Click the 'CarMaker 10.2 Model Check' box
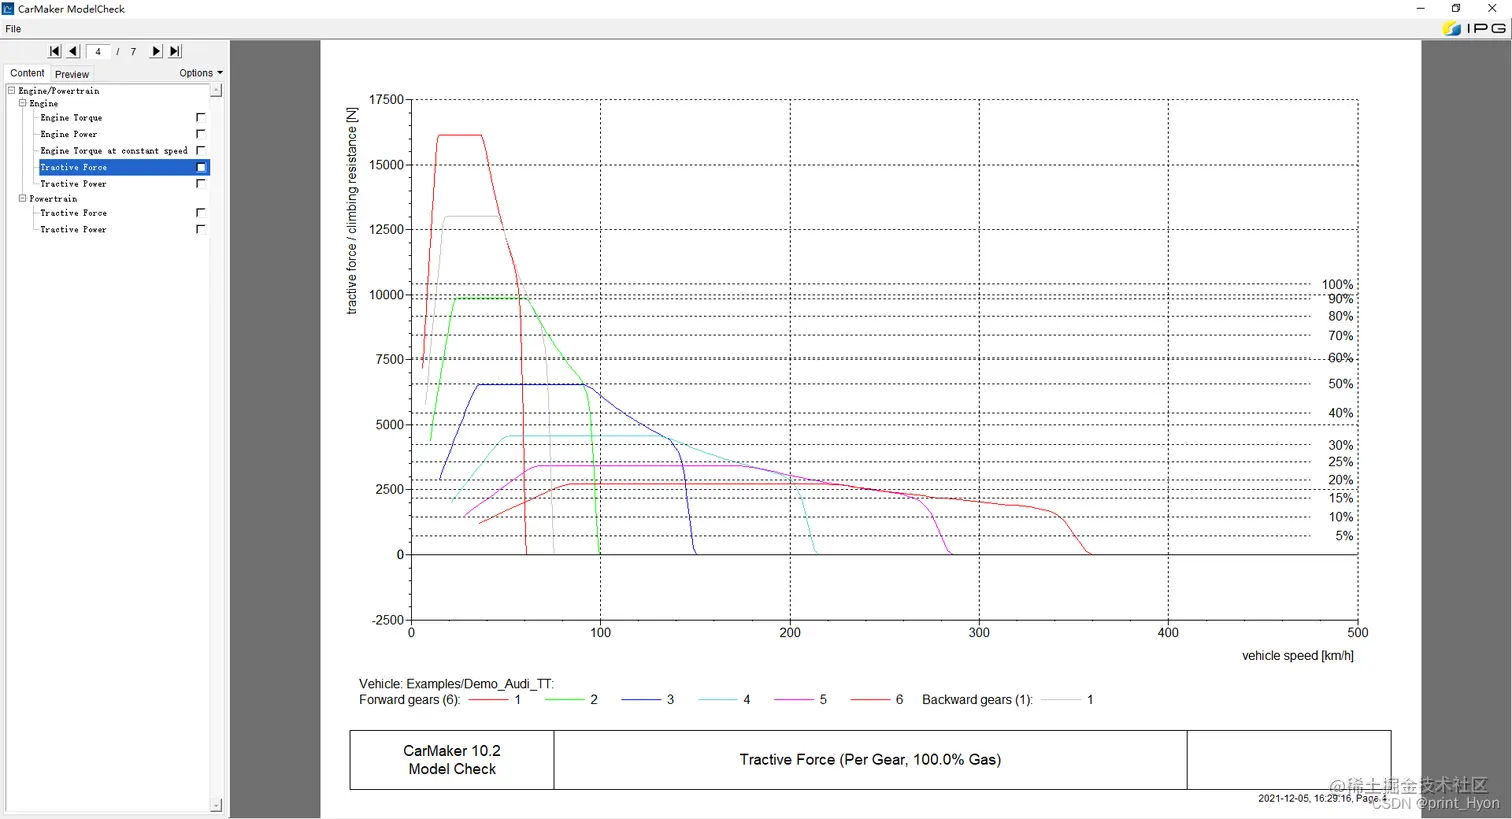This screenshot has height=819, width=1512. pyautogui.click(x=452, y=760)
